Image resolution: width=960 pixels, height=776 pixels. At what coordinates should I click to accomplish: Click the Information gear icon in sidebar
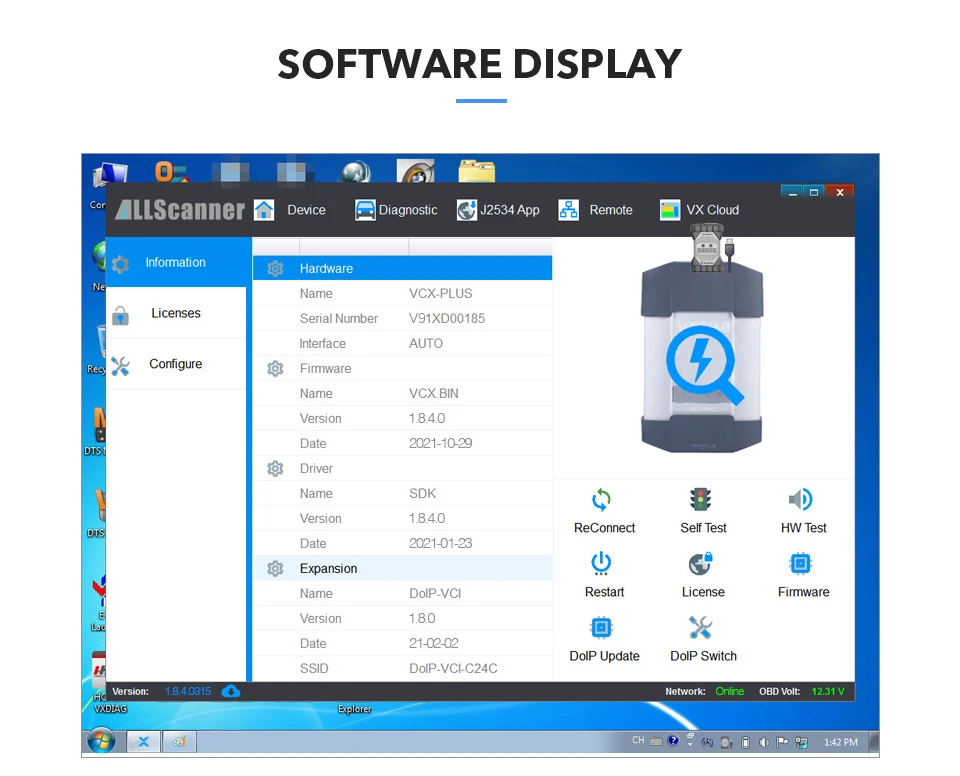tap(120, 265)
